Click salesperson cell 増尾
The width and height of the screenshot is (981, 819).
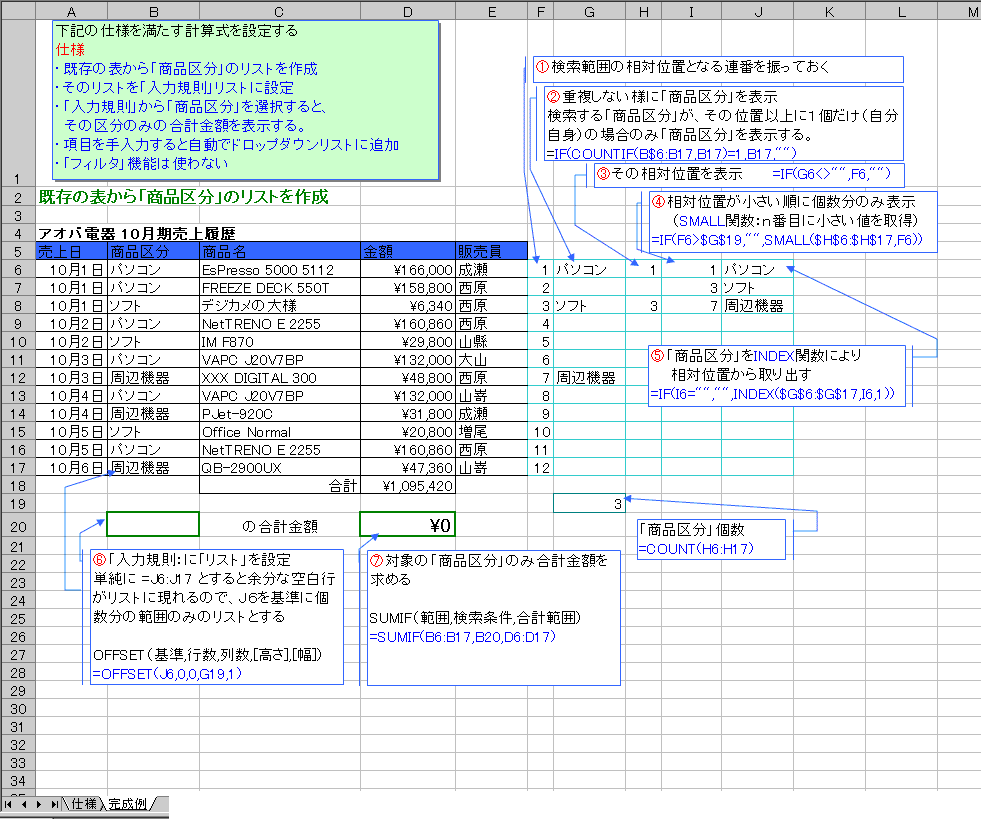click(x=492, y=432)
